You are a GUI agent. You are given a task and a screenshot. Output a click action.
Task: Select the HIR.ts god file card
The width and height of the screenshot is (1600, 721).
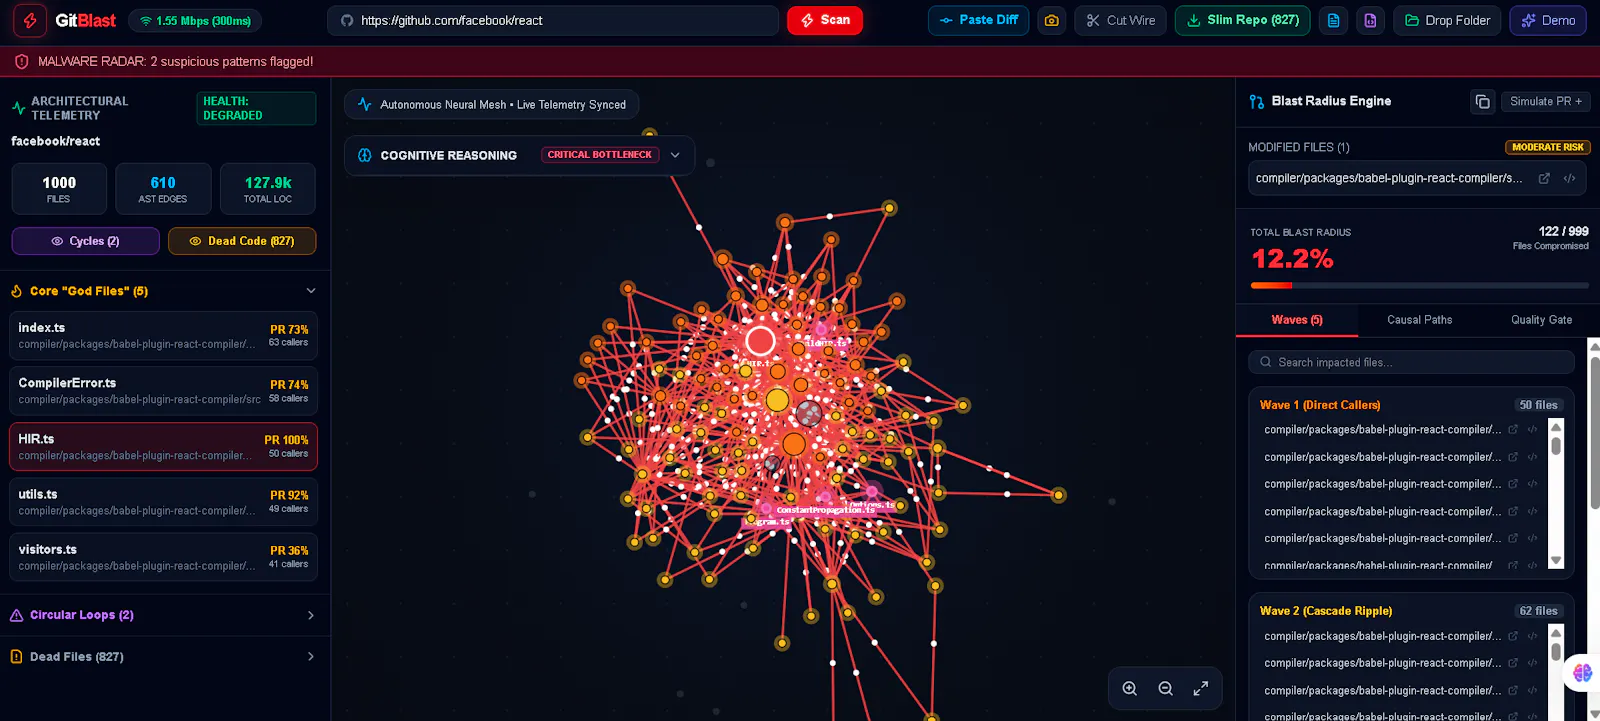click(x=164, y=446)
